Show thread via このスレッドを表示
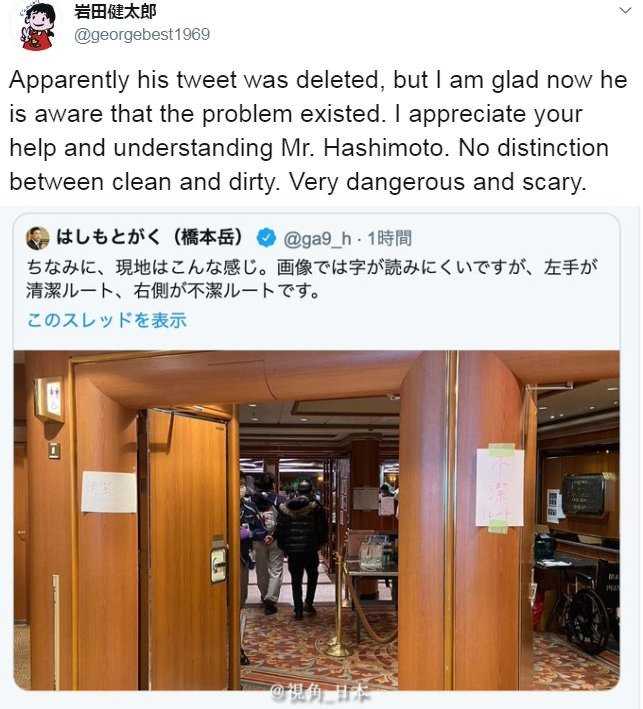643x709 pixels. tap(107, 320)
